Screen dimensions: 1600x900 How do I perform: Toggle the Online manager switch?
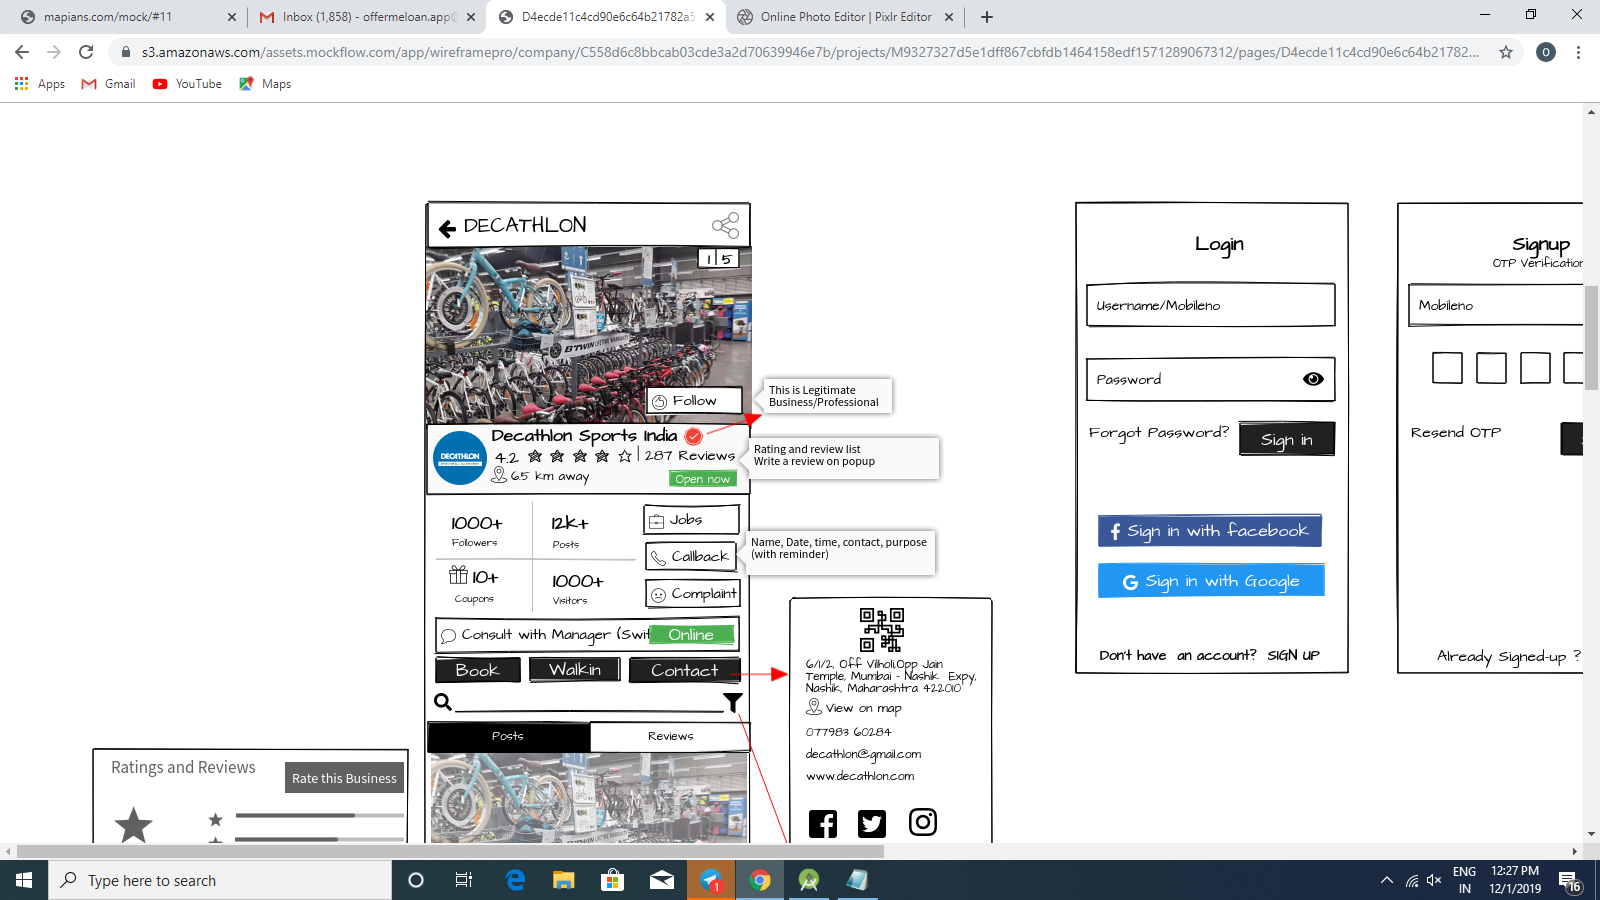pyautogui.click(x=692, y=635)
